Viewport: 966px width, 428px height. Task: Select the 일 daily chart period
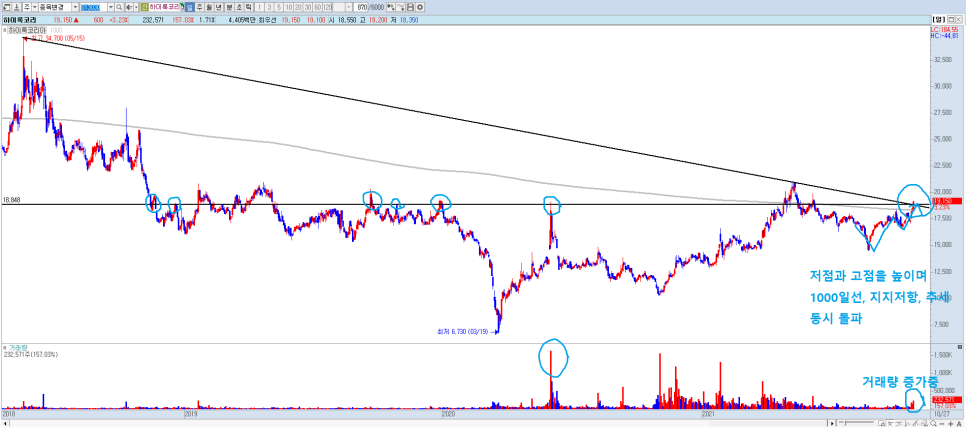click(189, 7)
